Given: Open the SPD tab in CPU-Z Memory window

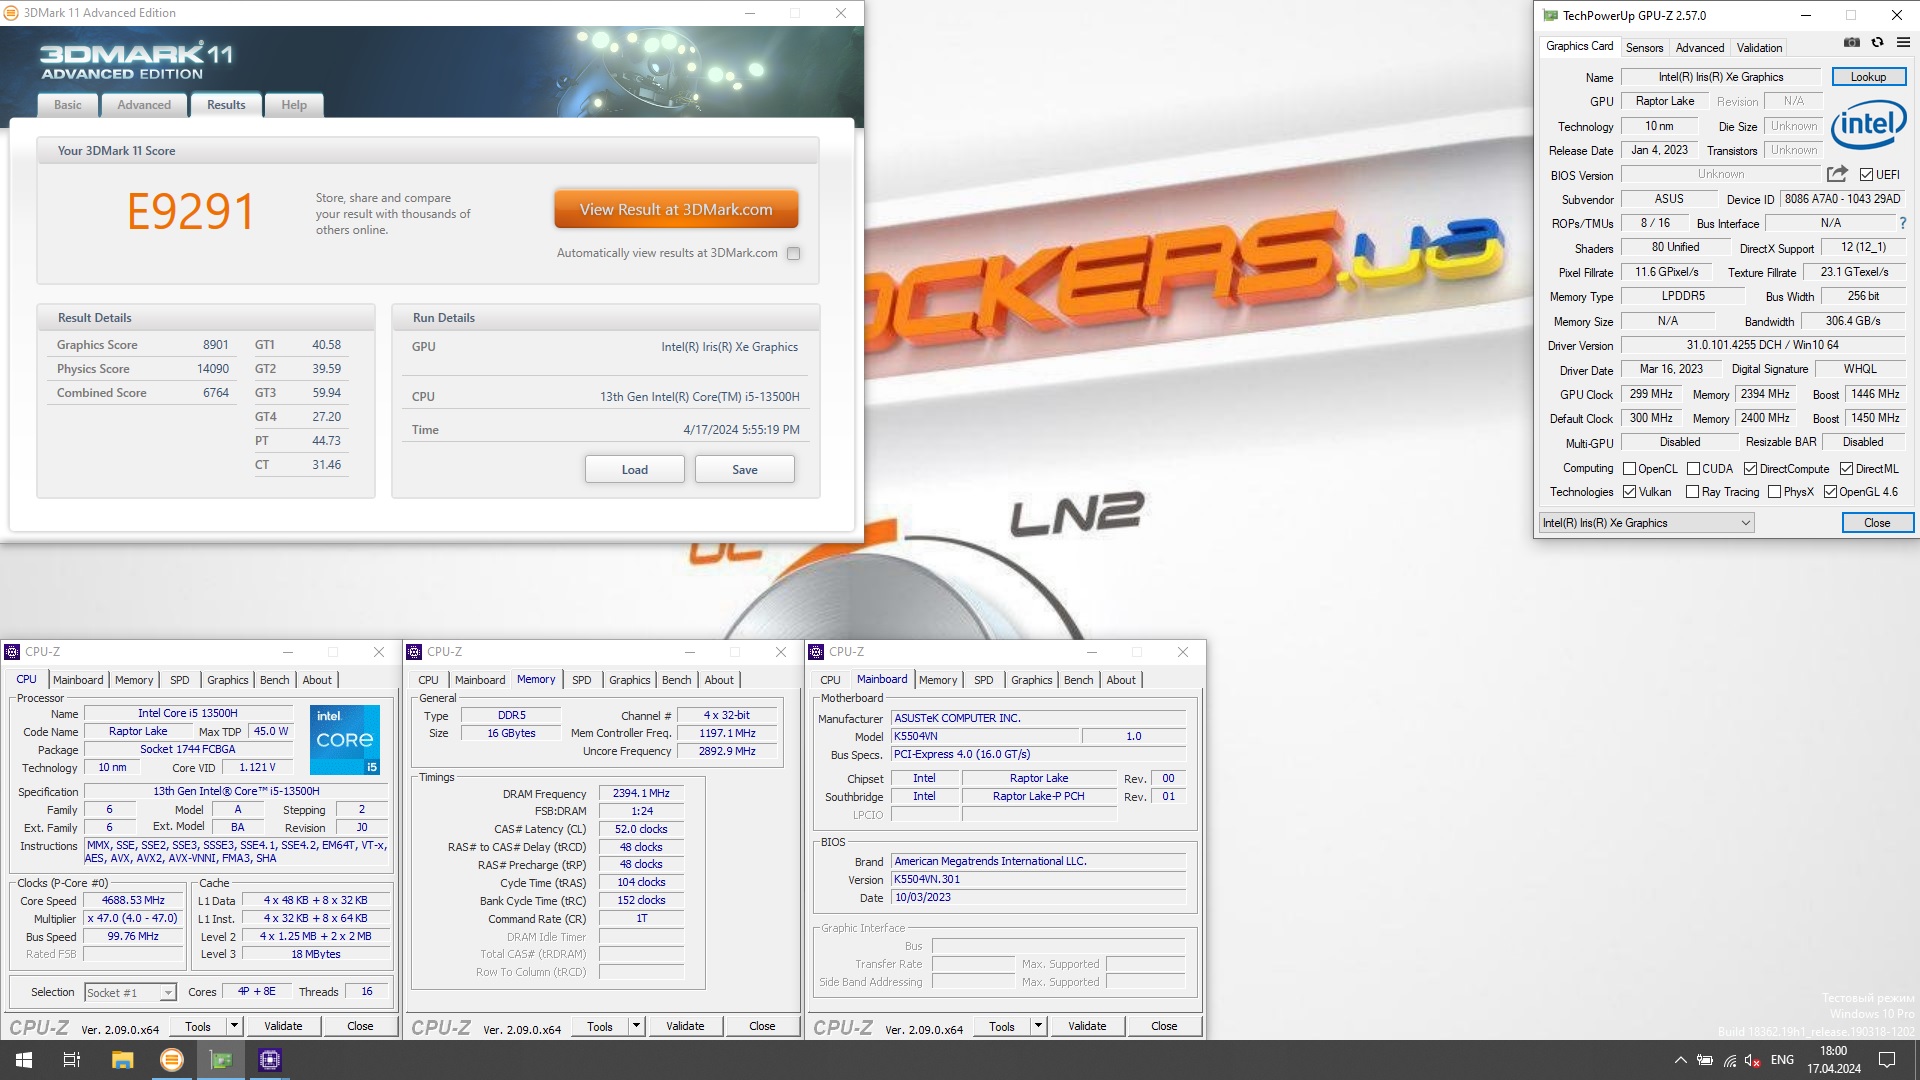Looking at the screenshot, I should pyautogui.click(x=581, y=680).
